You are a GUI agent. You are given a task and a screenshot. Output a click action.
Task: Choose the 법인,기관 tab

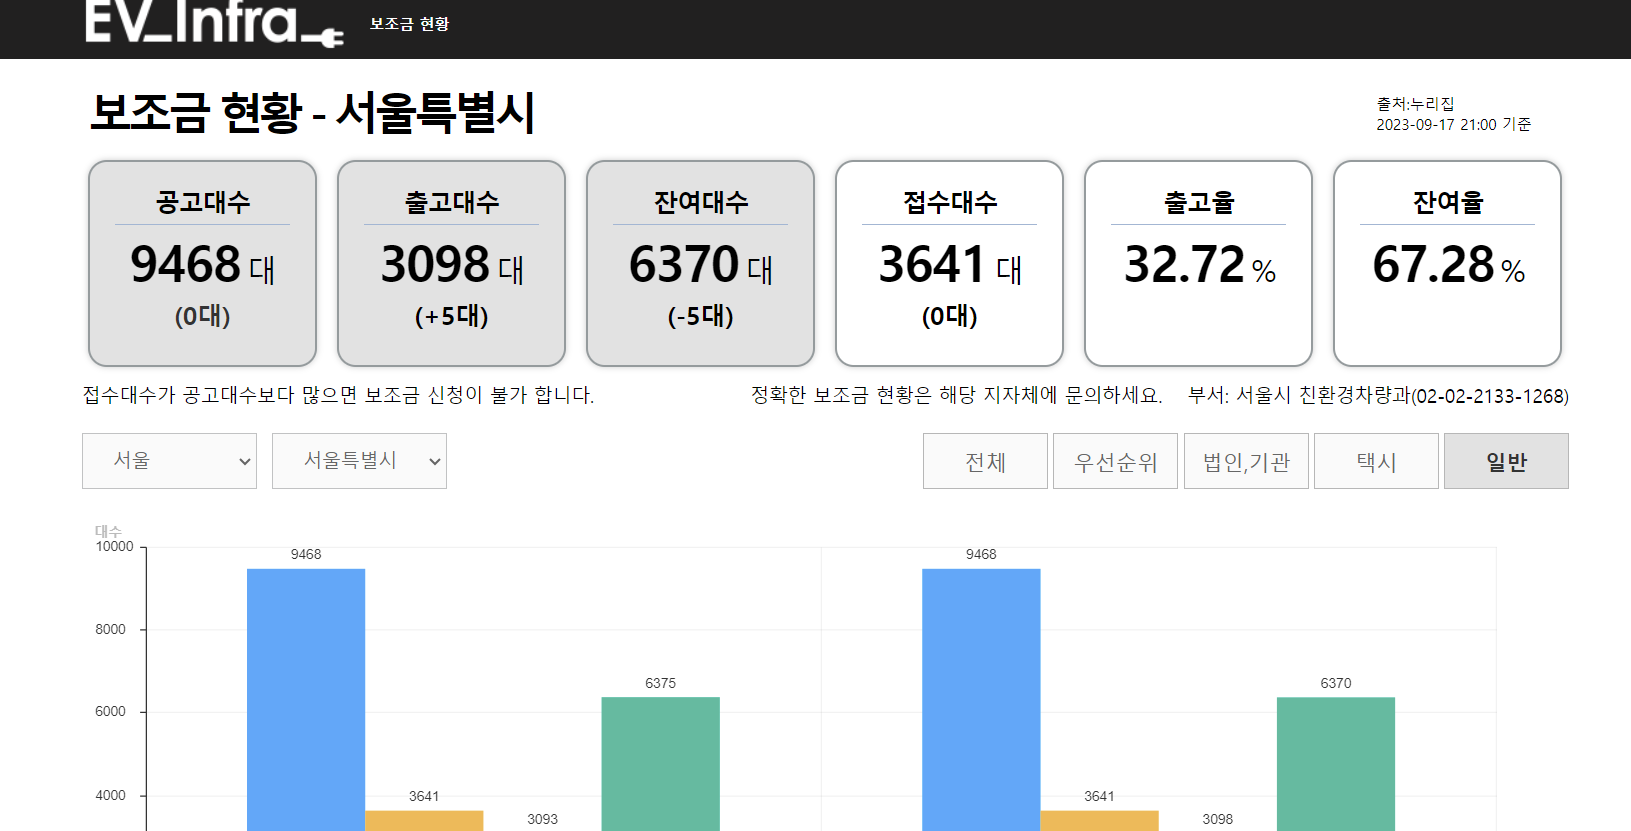1246,461
